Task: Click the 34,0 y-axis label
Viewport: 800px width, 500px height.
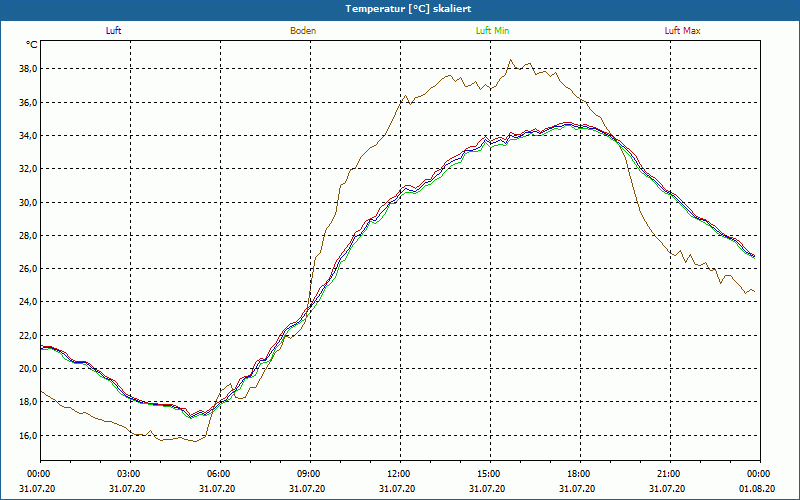Action: click(27, 136)
